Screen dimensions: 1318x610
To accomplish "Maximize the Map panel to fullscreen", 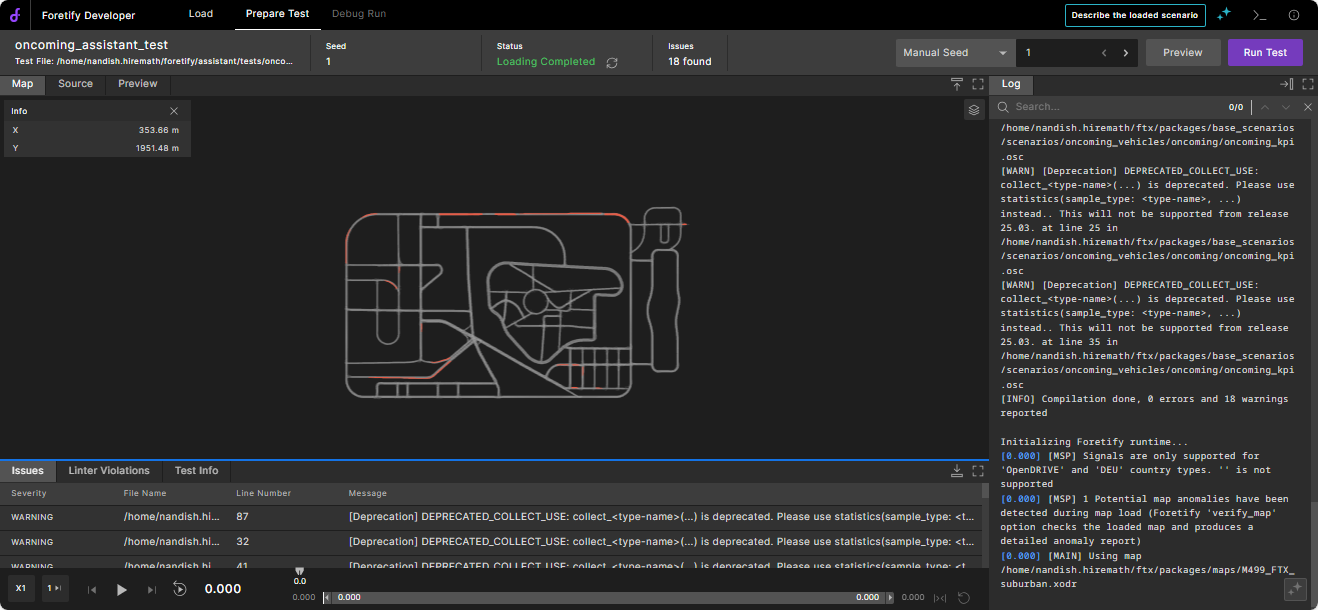I will [x=978, y=84].
